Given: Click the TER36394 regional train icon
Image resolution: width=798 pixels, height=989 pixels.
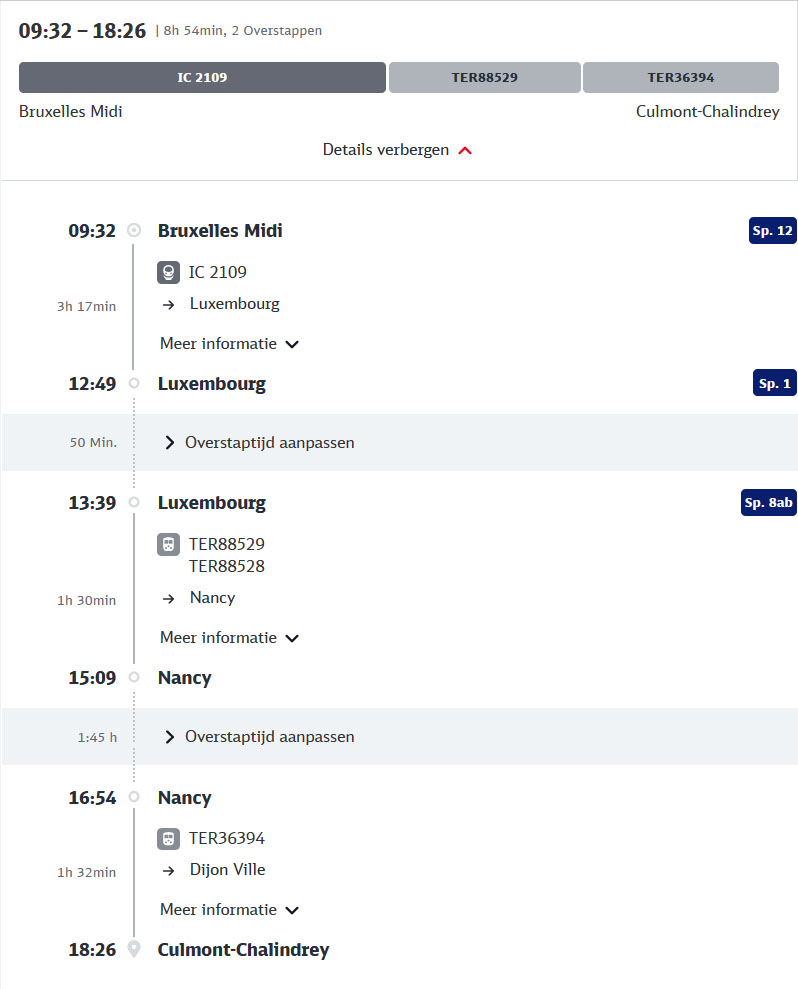Looking at the screenshot, I should 168,839.
